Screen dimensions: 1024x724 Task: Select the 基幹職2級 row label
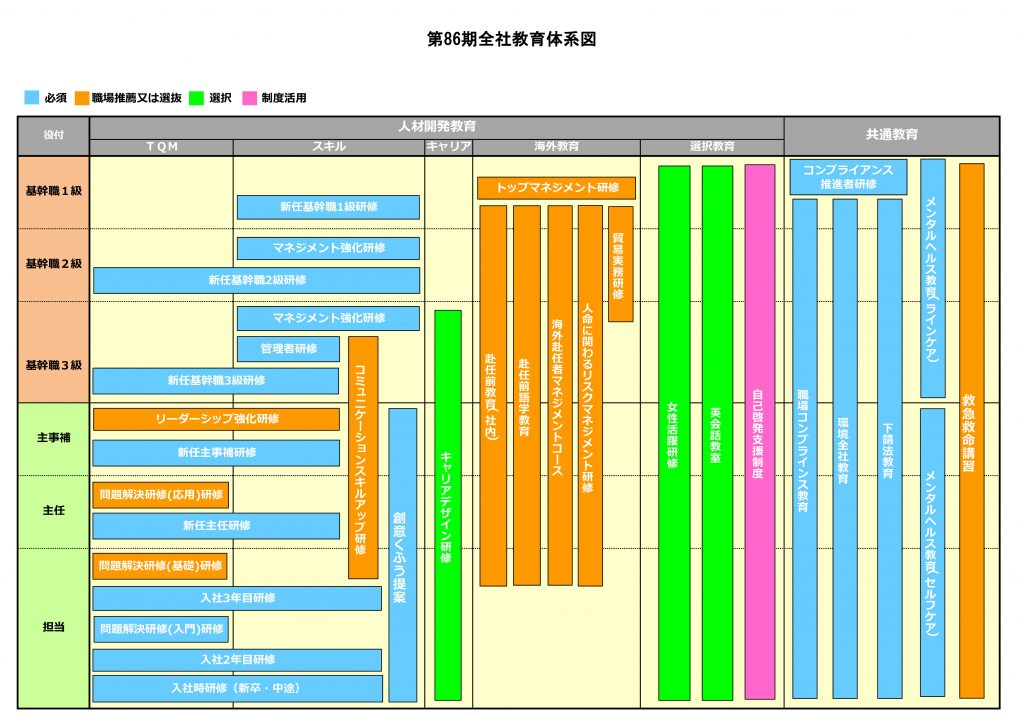(x=54, y=264)
